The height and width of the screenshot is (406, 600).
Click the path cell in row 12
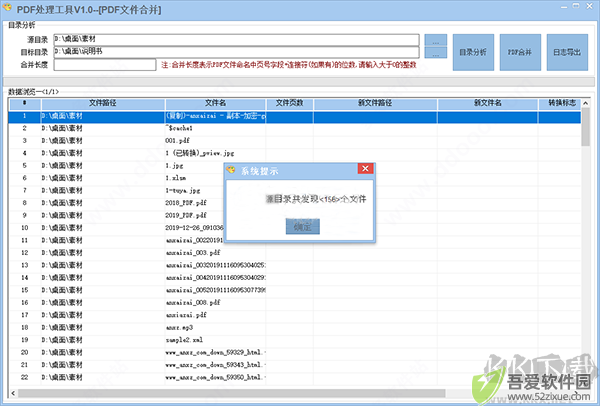pyautogui.click(x=103, y=253)
